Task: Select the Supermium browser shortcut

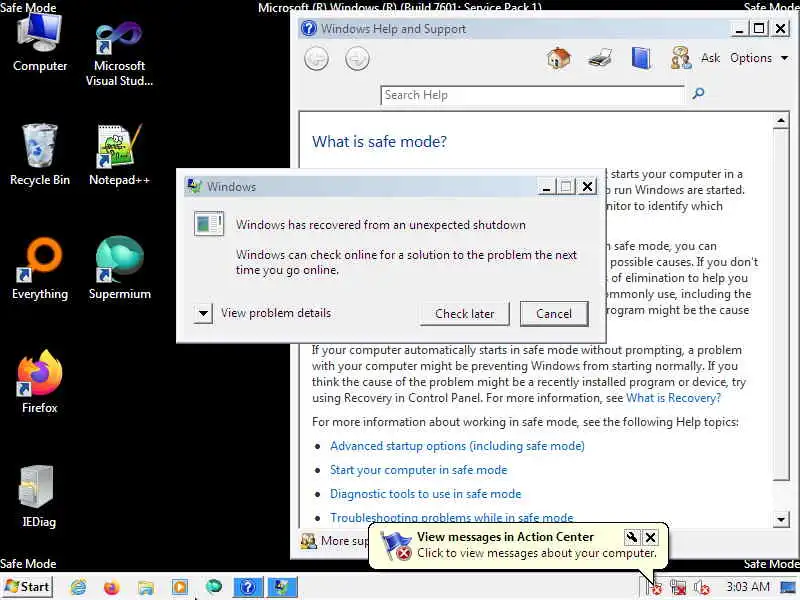Action: 119,268
